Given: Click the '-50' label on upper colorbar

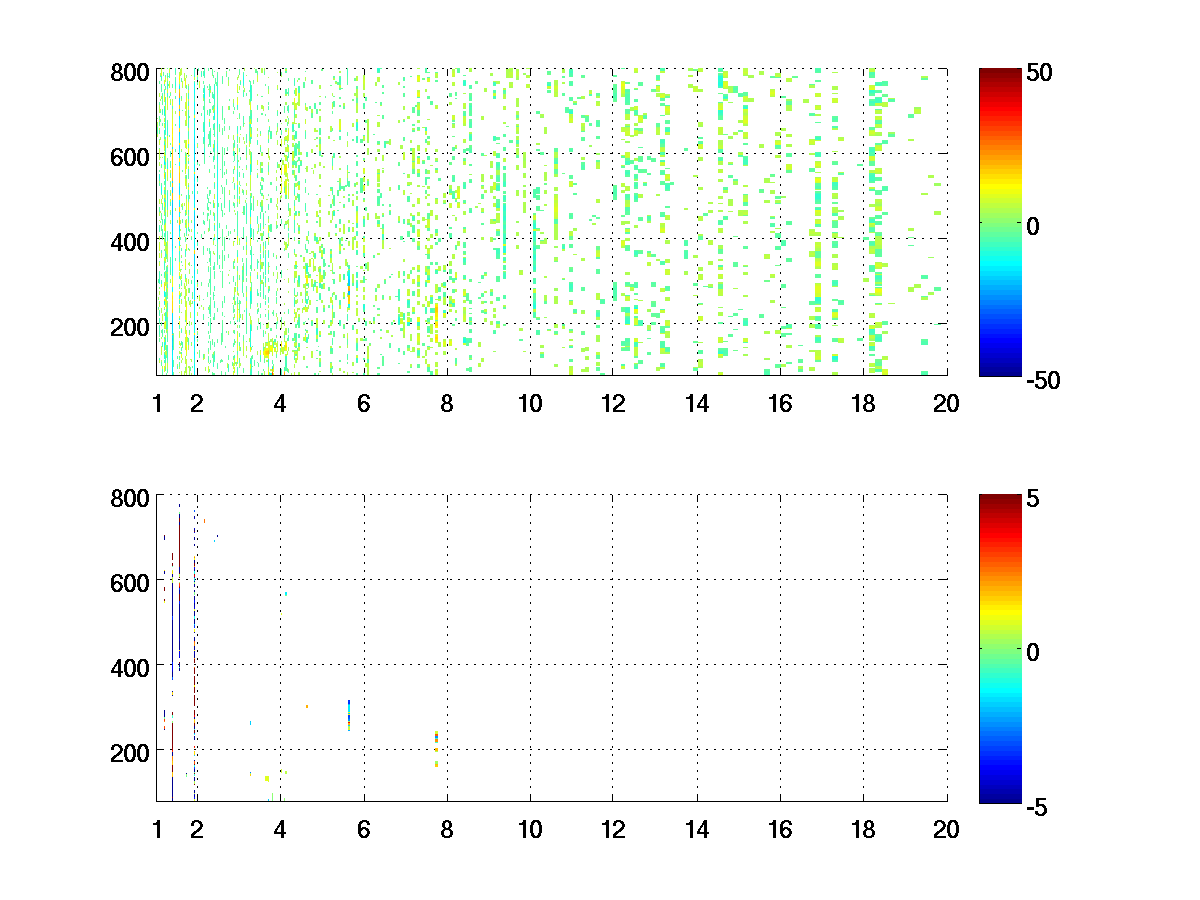Looking at the screenshot, I should click(x=1043, y=380).
